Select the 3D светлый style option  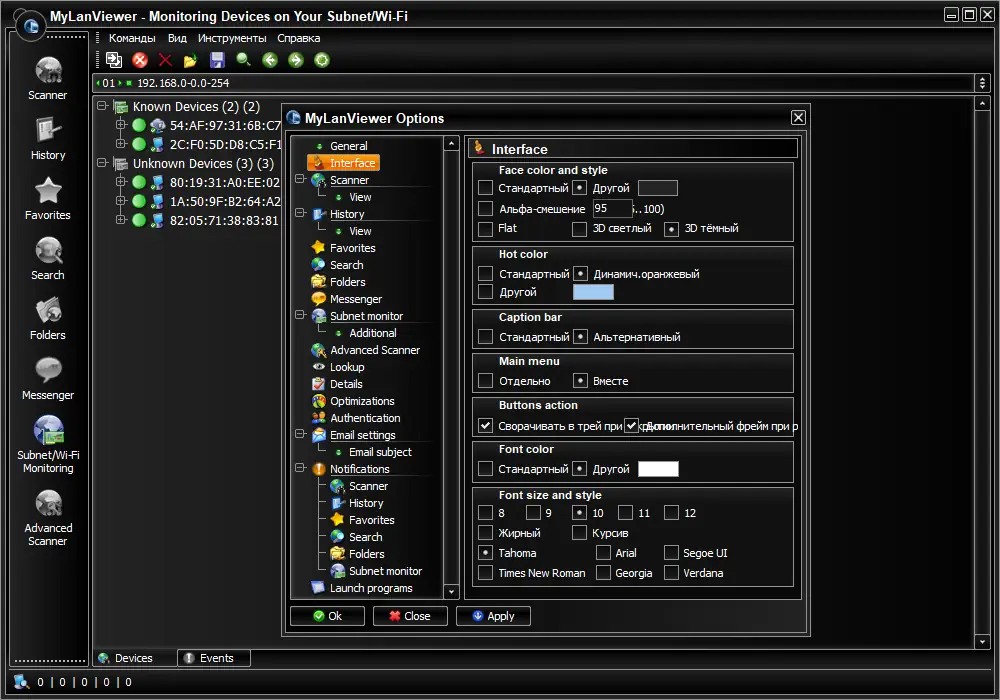tap(579, 229)
